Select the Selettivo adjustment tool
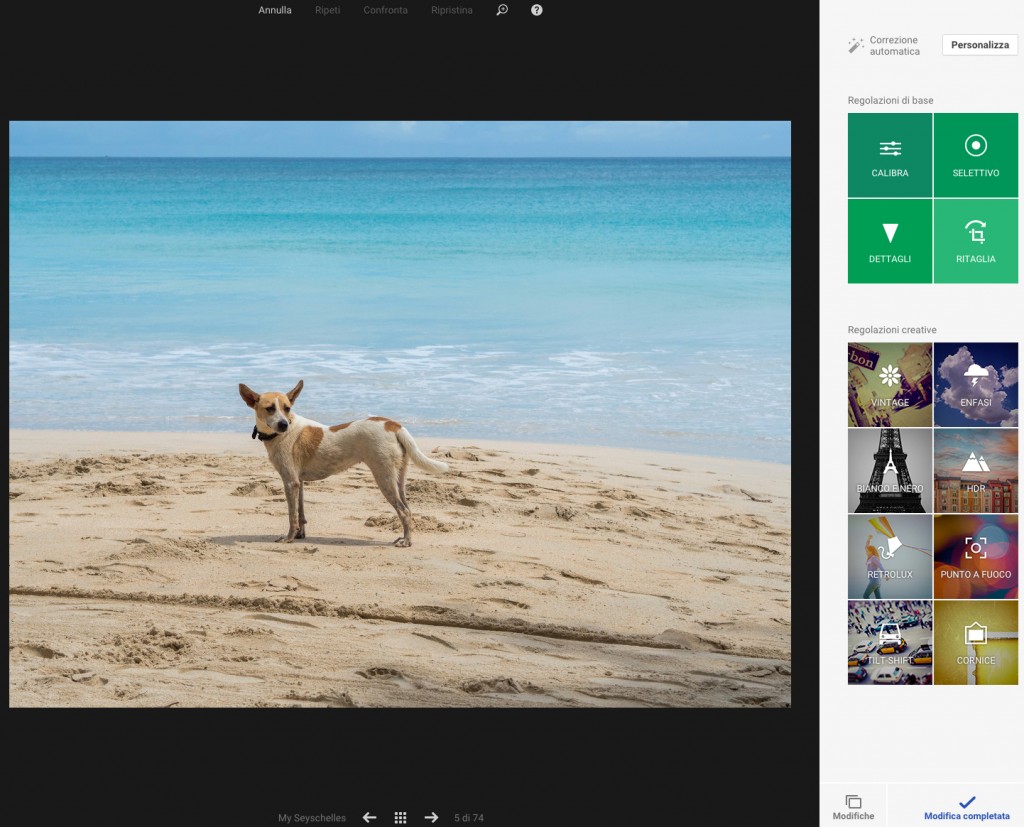 point(975,155)
